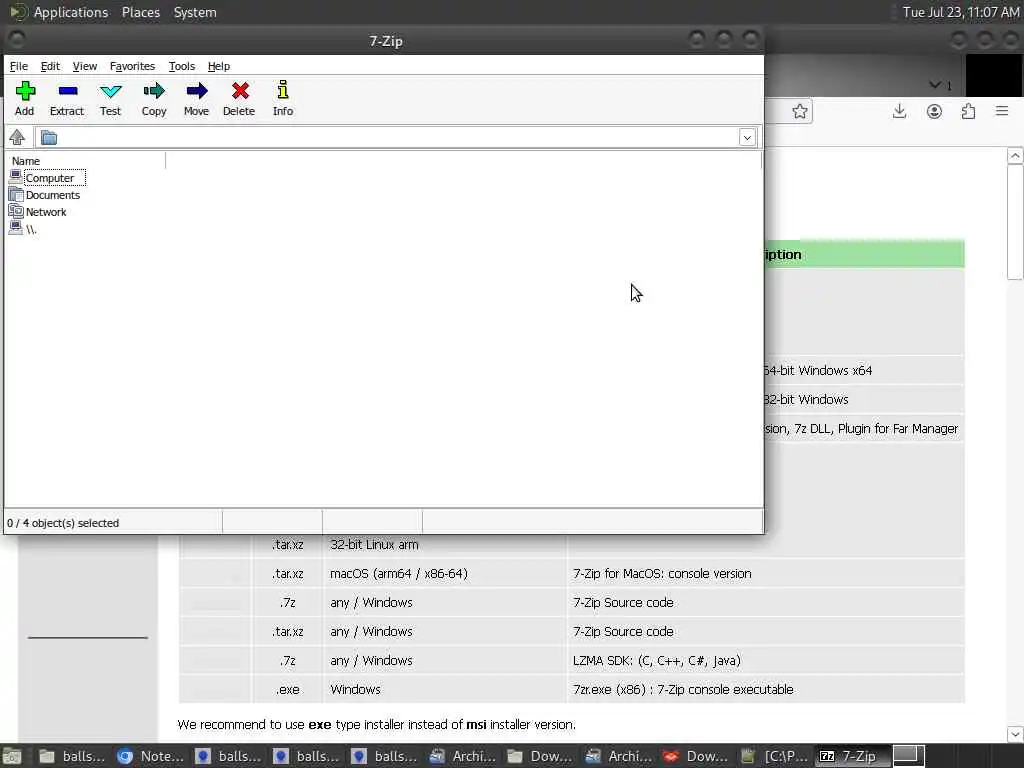Click '7zr.exe (x86) : 7-Zip console executable' text
The width and height of the screenshot is (1024, 768).
point(683,690)
